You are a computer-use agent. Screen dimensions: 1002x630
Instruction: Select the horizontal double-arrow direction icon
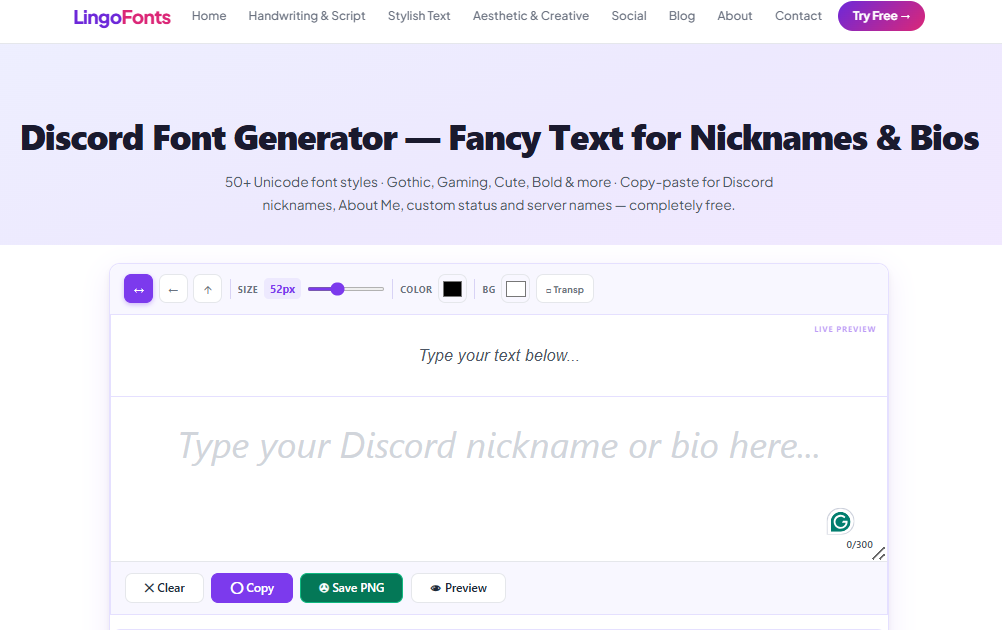[139, 289]
